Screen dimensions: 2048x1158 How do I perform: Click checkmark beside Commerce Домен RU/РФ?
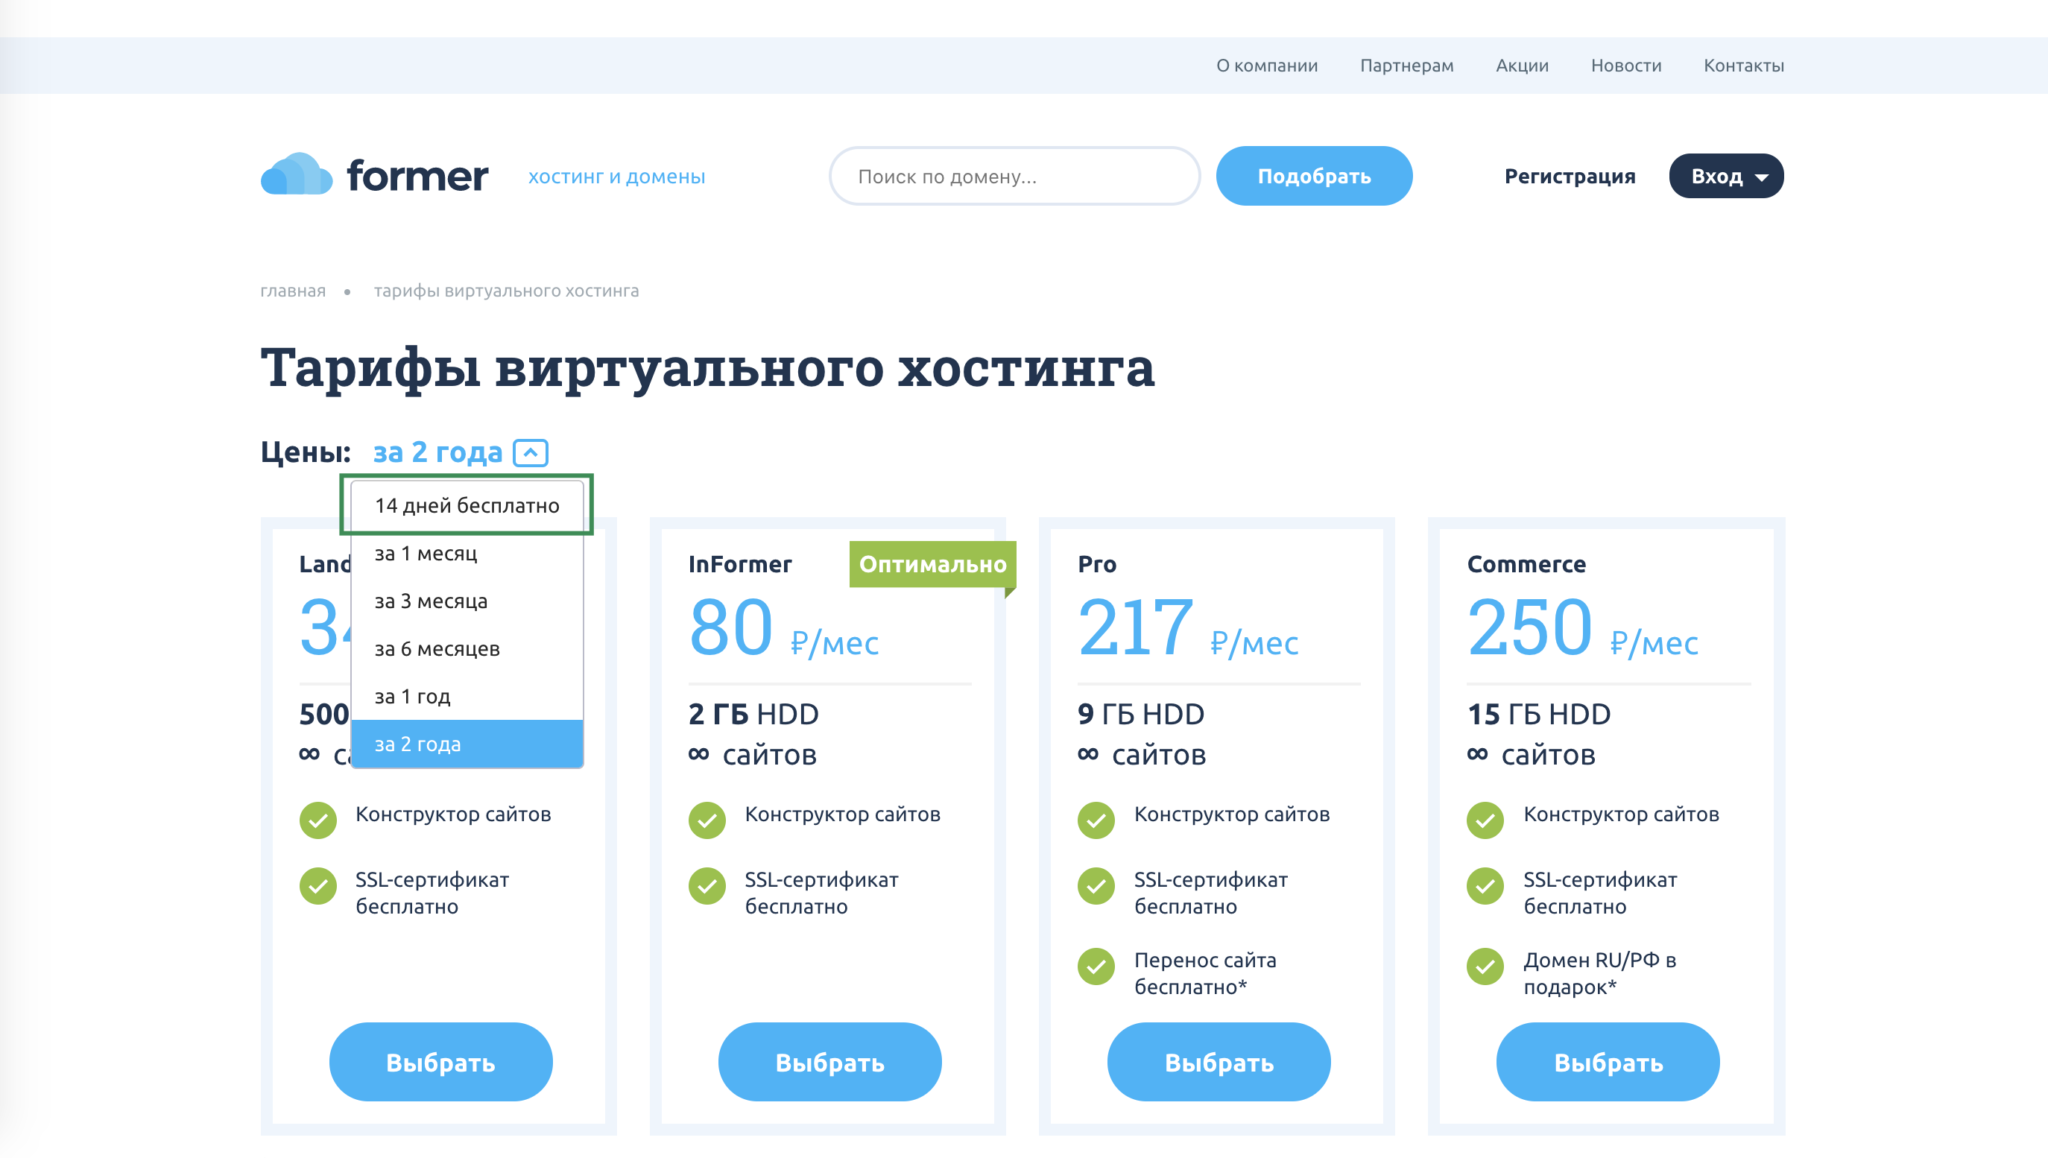coord(1485,966)
